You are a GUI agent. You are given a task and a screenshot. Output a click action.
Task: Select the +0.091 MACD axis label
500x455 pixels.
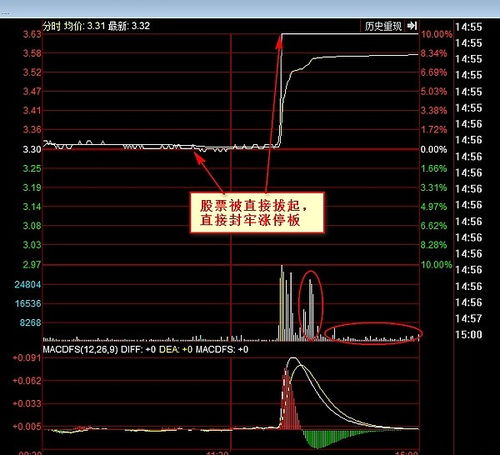[x=27, y=358]
